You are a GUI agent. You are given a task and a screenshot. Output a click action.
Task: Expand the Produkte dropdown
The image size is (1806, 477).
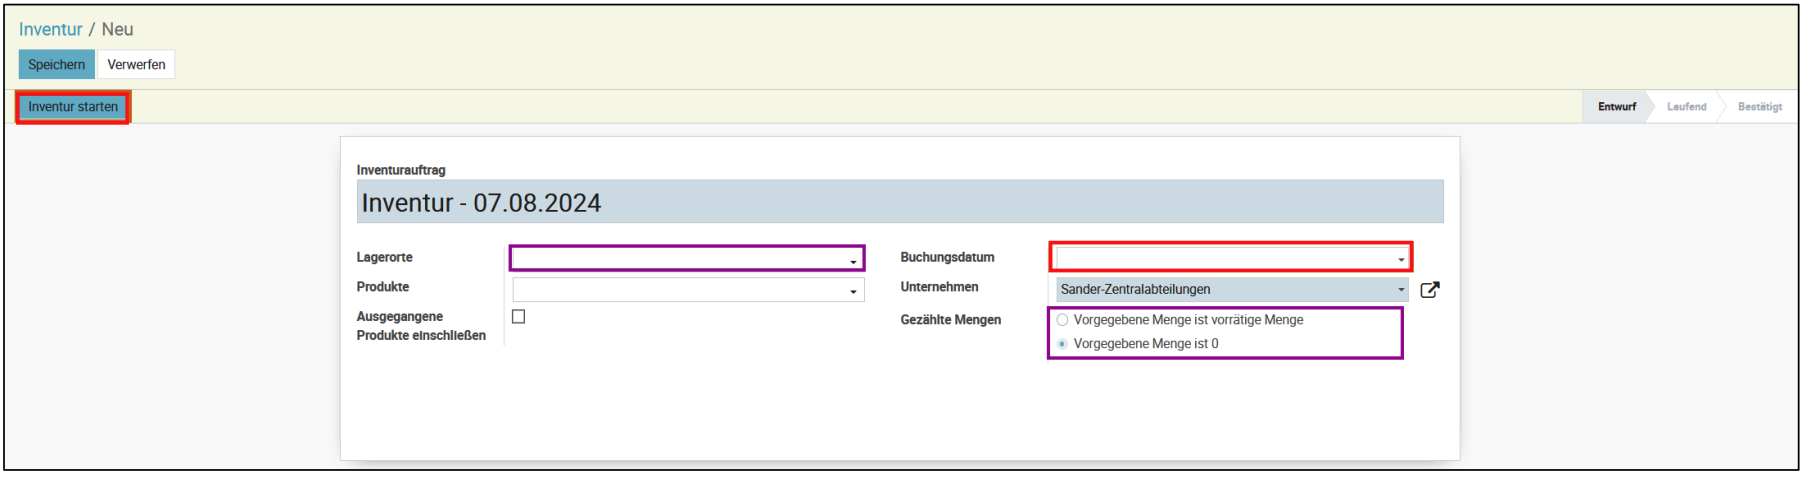coord(686,290)
